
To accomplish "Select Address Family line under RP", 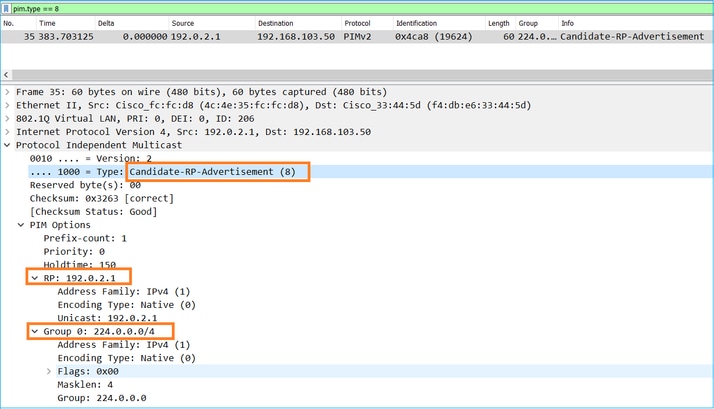I will pos(123,291).
